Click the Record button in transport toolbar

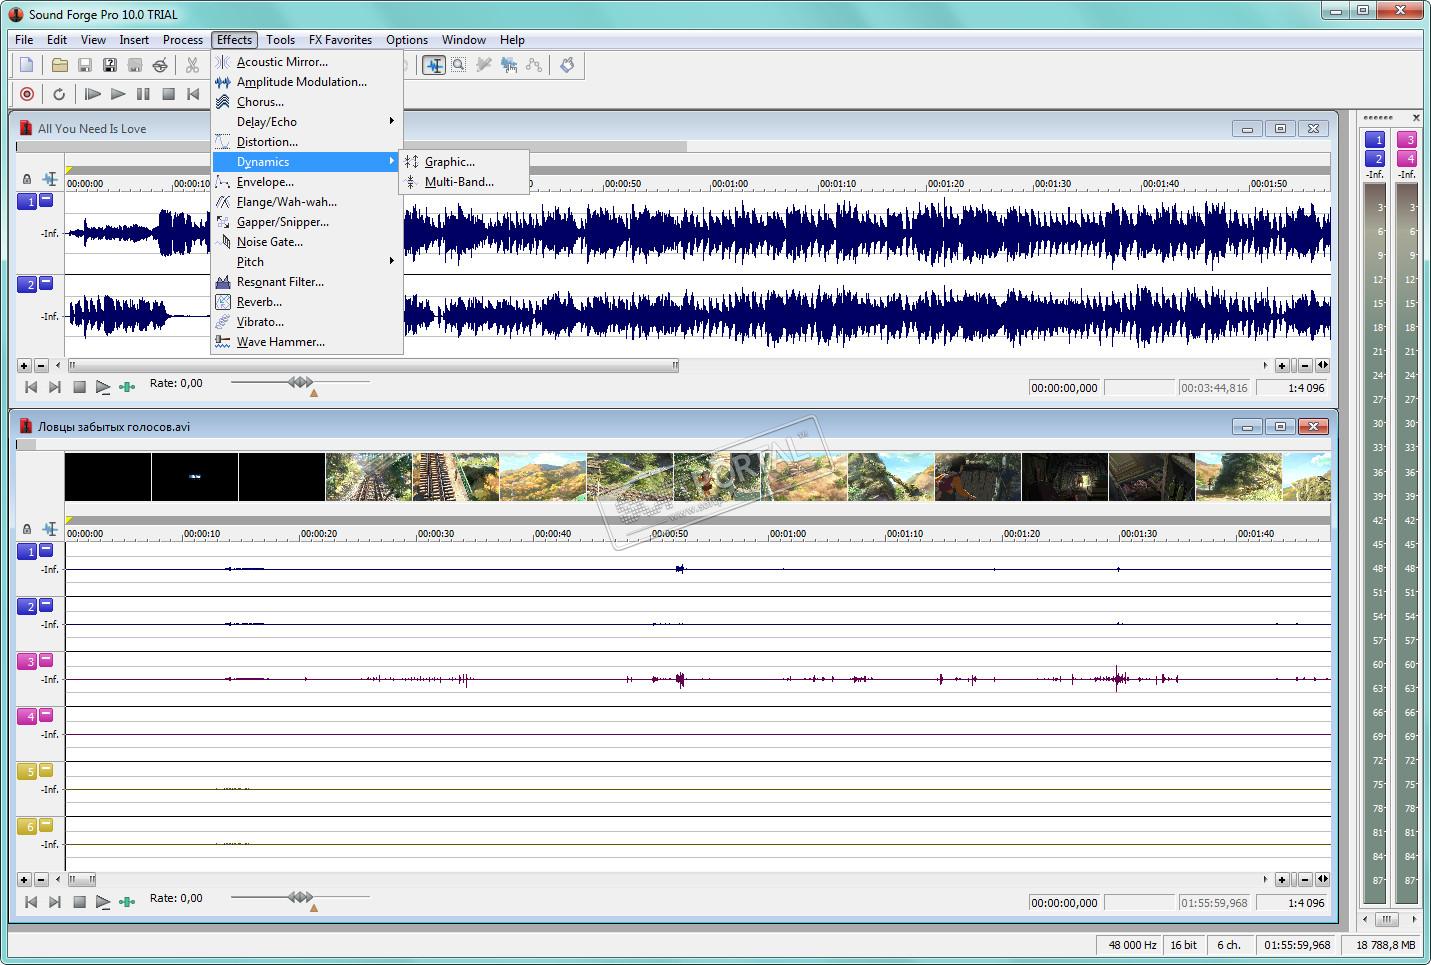[x=27, y=94]
